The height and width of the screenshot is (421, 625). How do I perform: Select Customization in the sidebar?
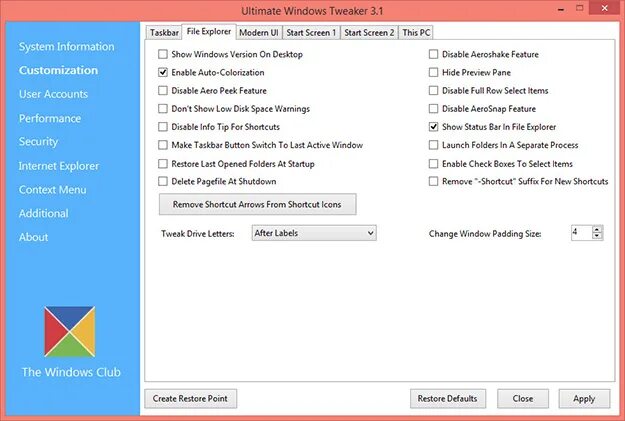(58, 70)
